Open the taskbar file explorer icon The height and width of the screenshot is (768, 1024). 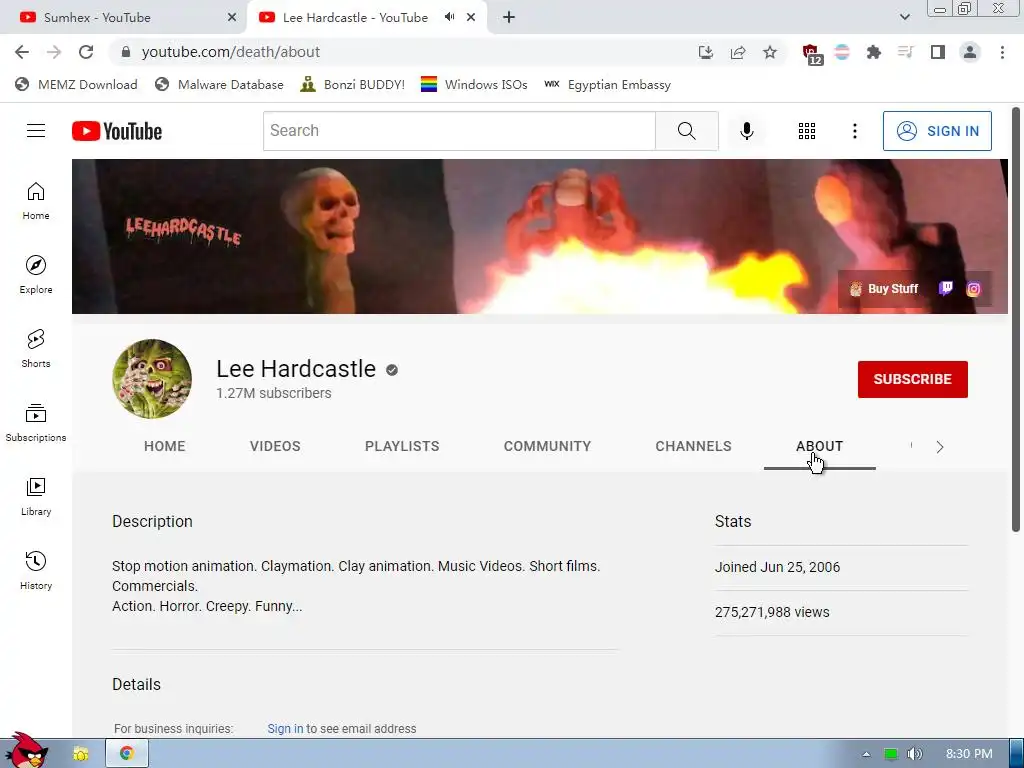[80, 754]
